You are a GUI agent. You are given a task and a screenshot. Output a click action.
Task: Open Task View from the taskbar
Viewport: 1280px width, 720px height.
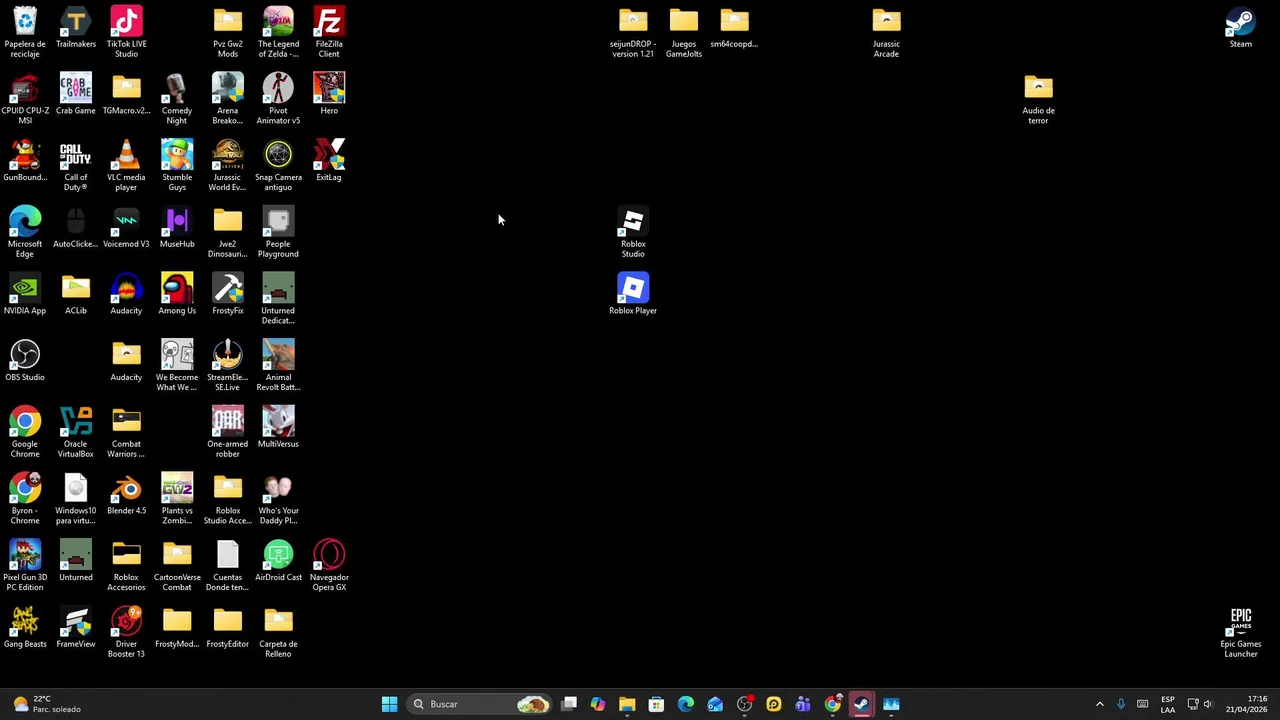click(569, 704)
